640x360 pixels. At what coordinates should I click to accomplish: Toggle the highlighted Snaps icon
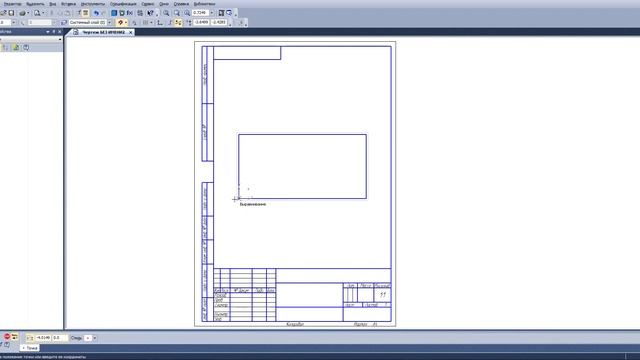(x=120, y=22)
